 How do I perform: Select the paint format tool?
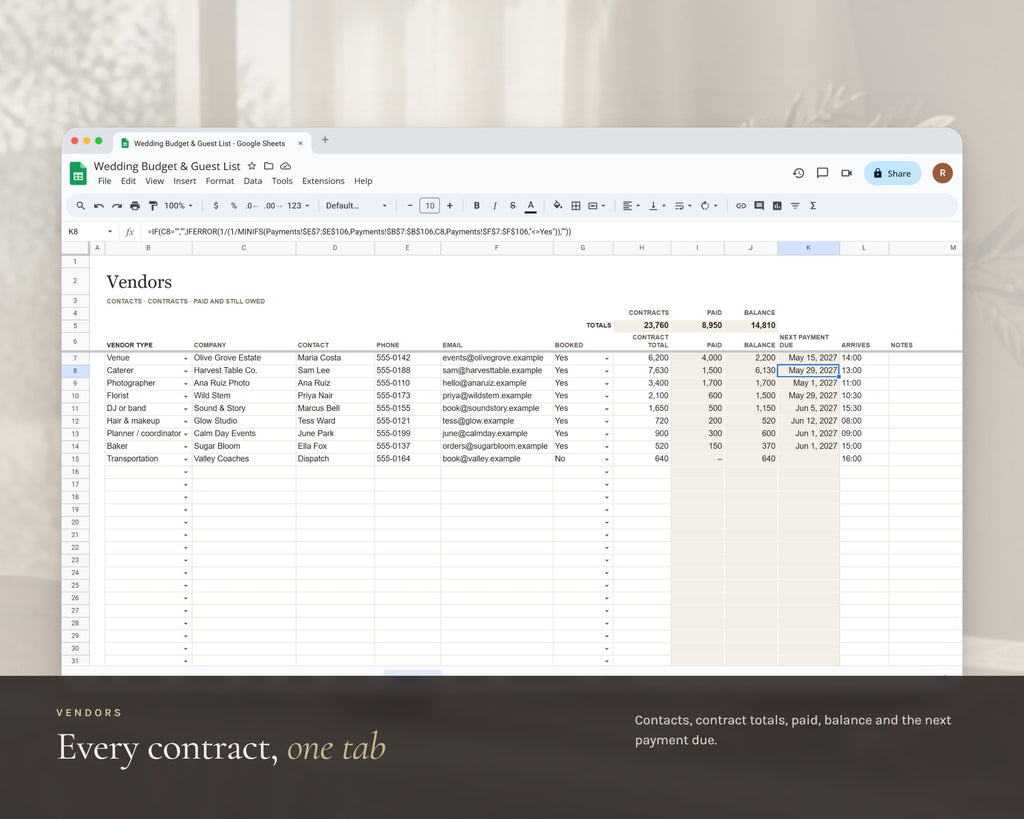click(153, 206)
